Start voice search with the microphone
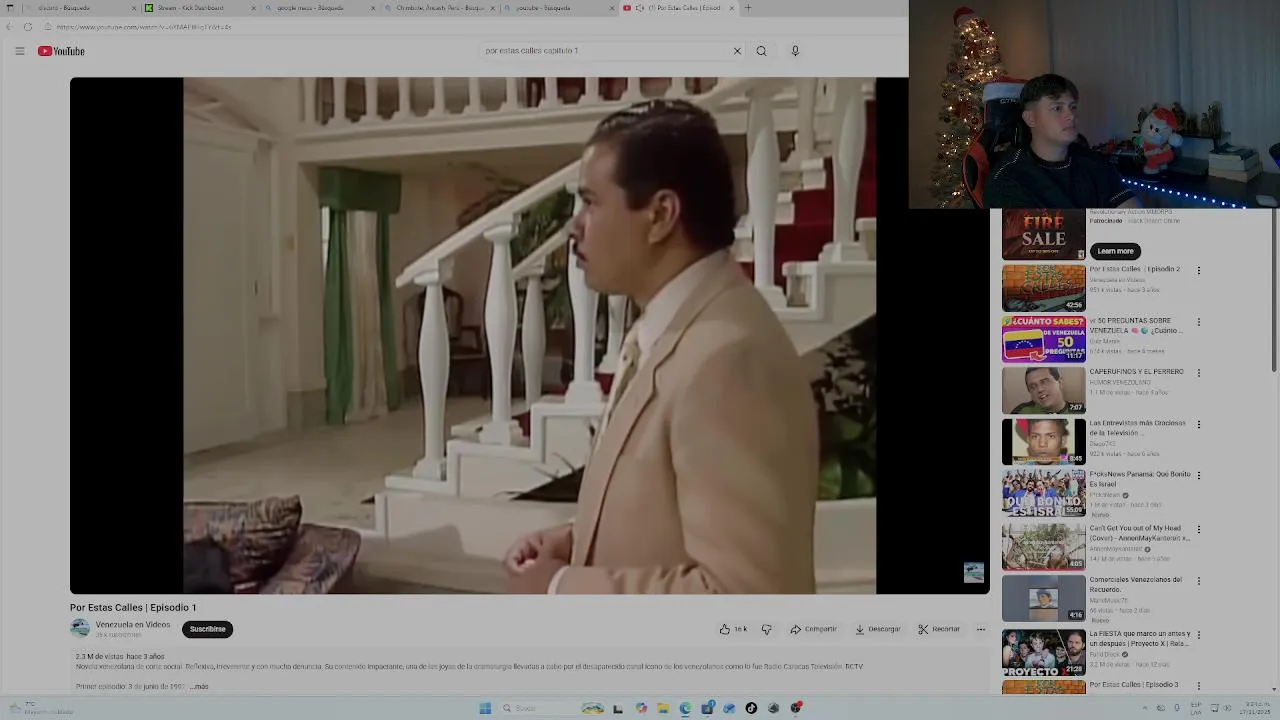 (795, 51)
